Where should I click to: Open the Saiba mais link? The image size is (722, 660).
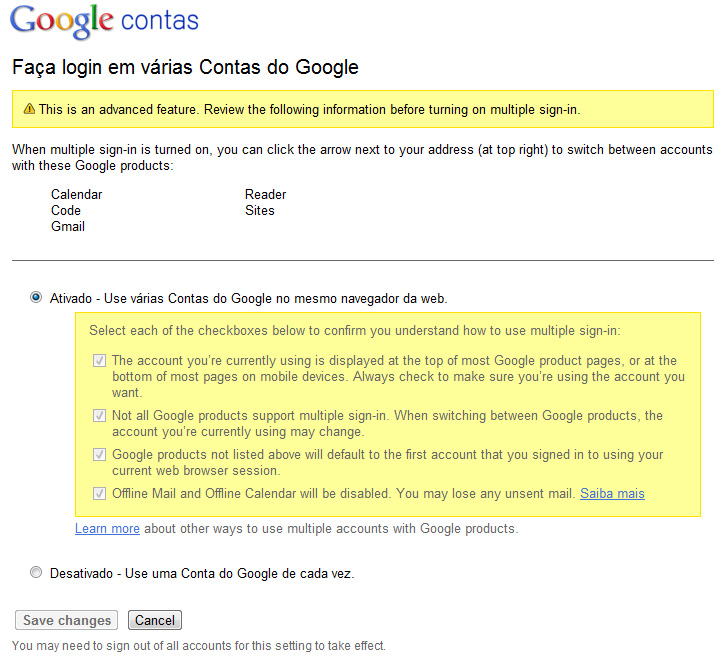[612, 493]
